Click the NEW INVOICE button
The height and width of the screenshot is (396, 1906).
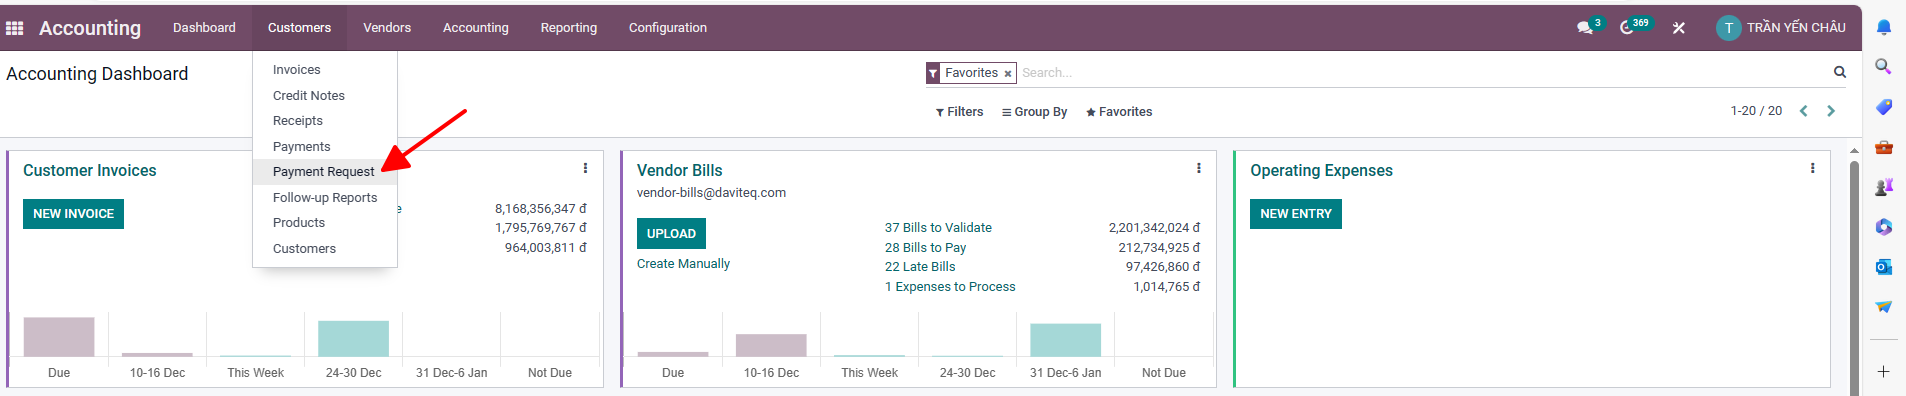coord(73,214)
